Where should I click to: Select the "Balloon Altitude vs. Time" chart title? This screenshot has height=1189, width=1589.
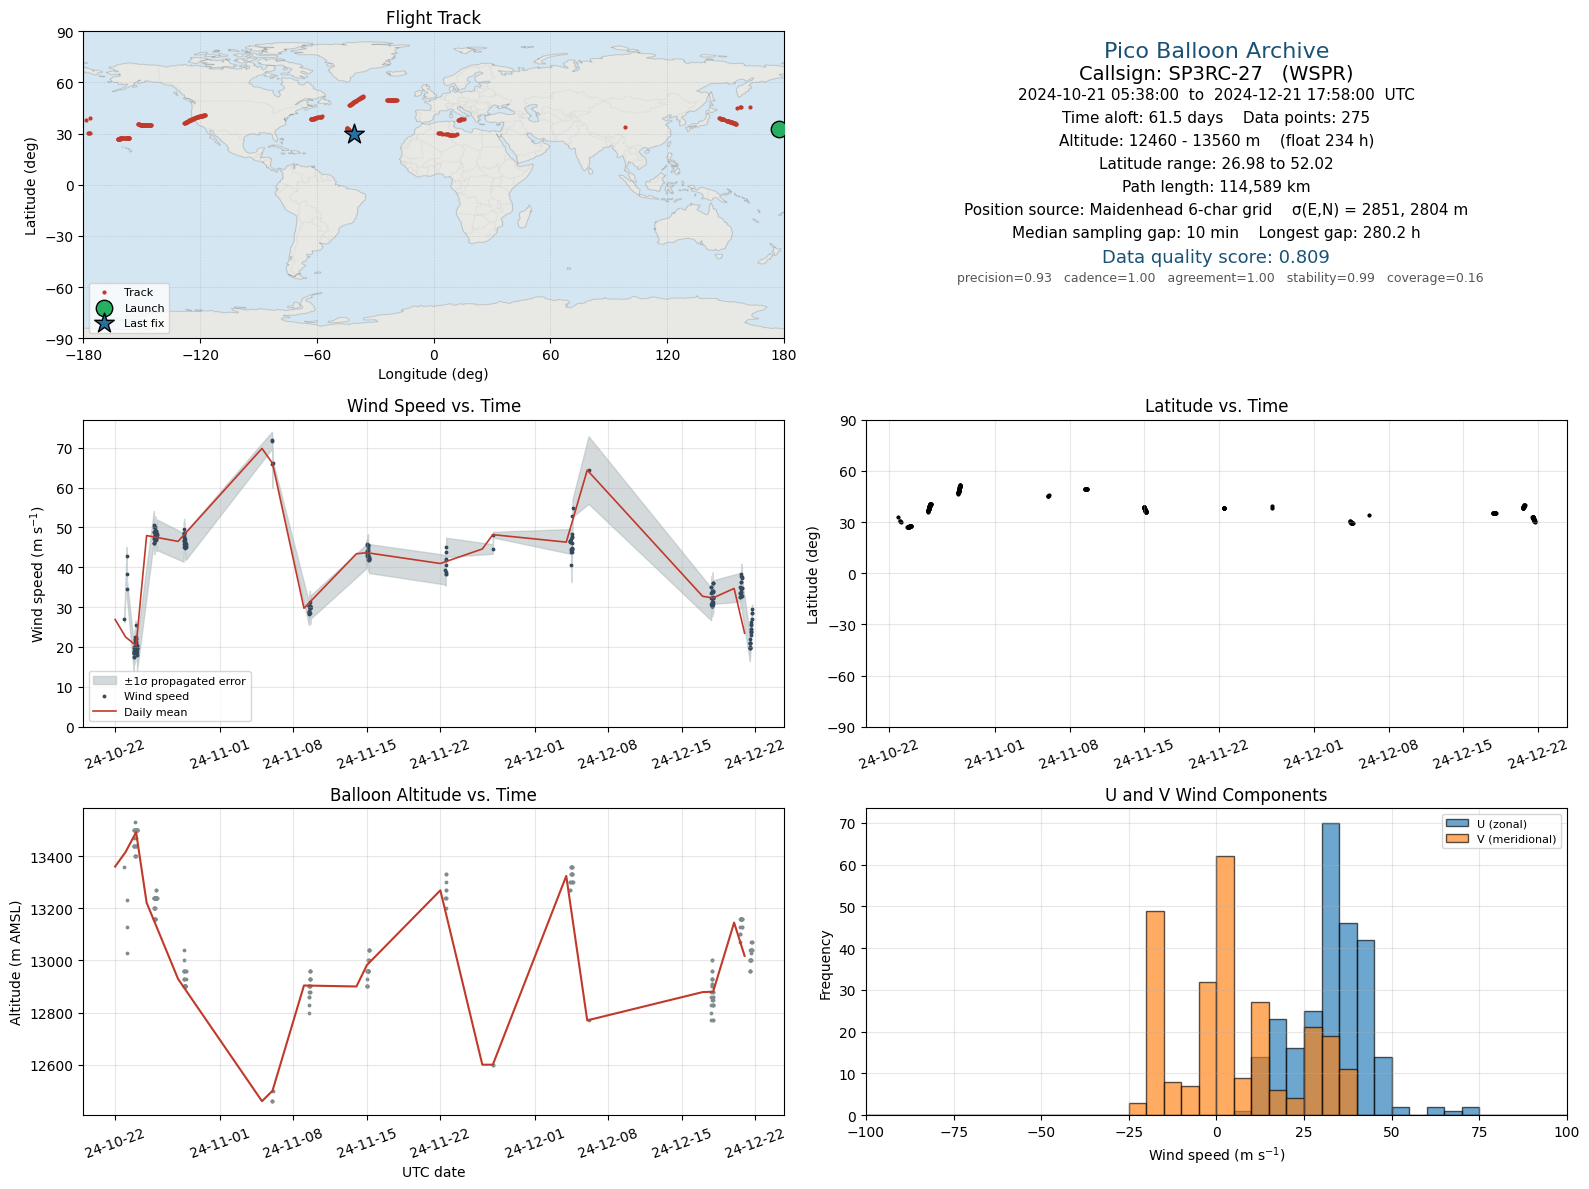[433, 795]
